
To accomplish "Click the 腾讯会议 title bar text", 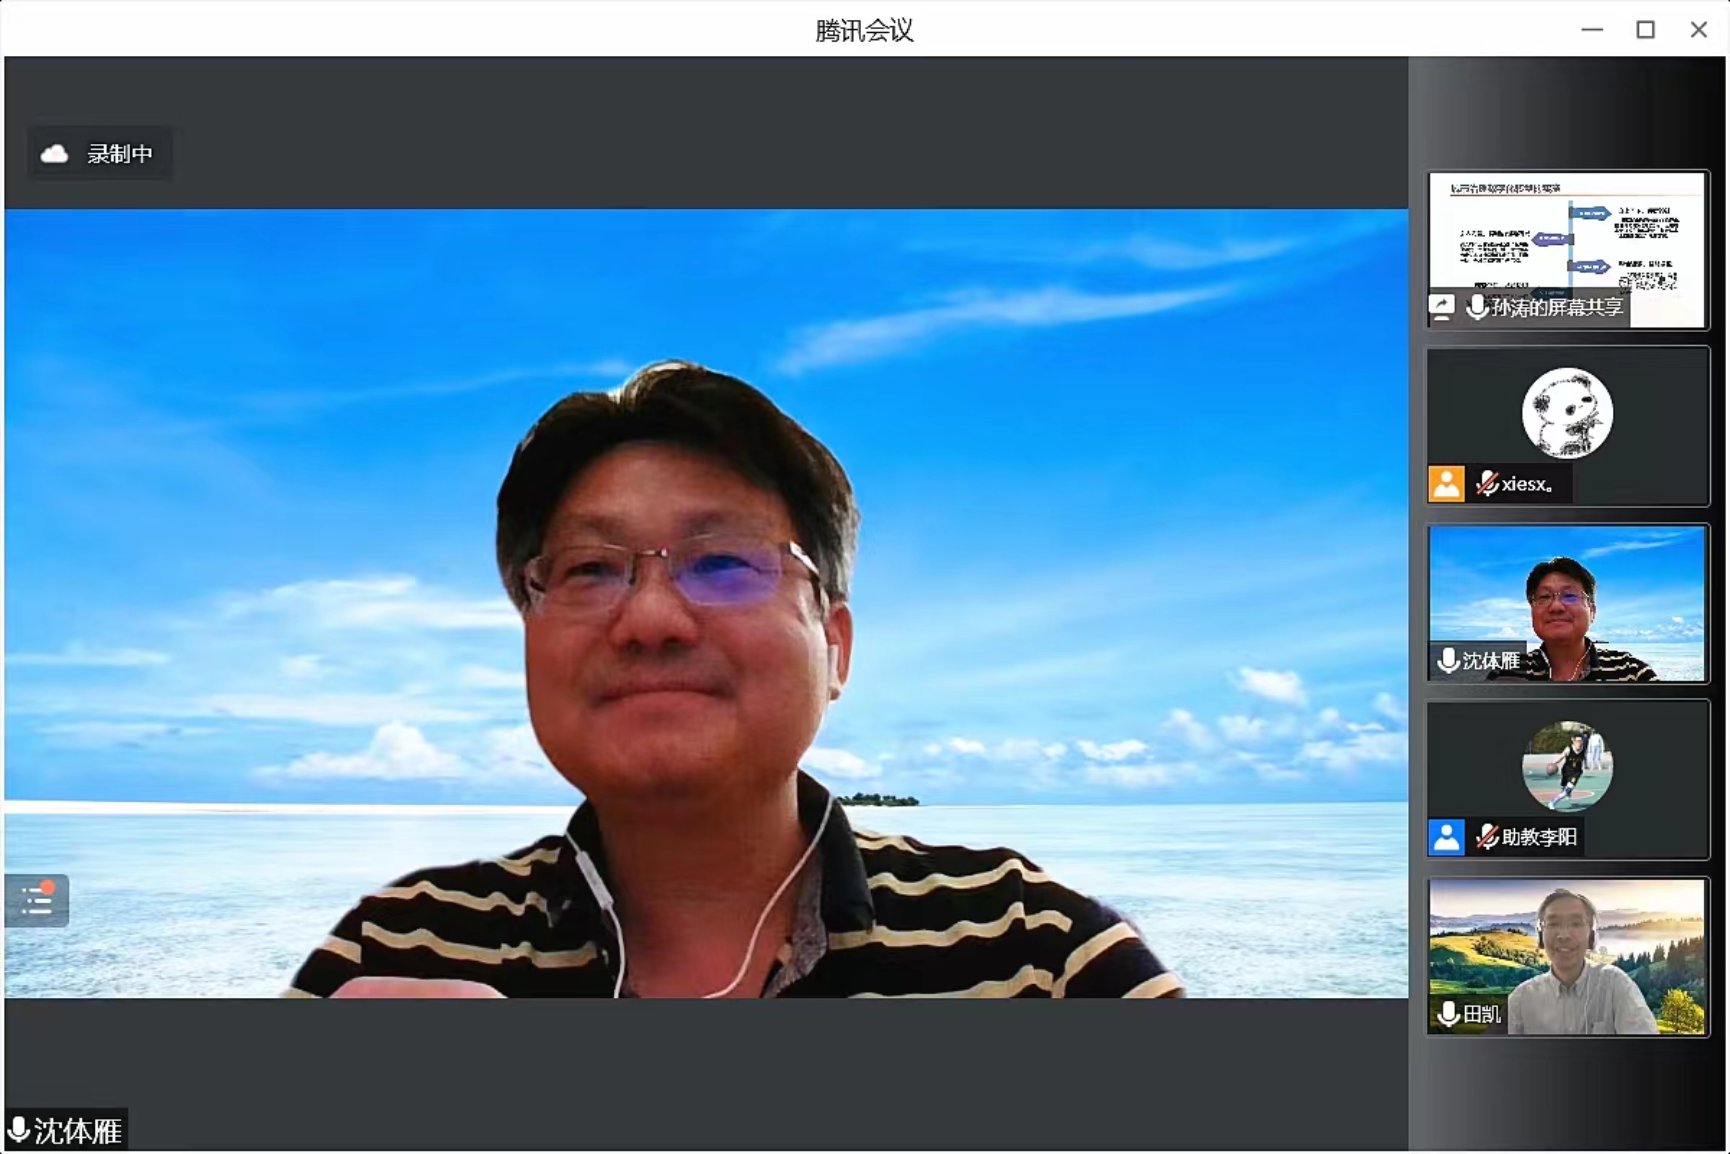I will click(864, 31).
